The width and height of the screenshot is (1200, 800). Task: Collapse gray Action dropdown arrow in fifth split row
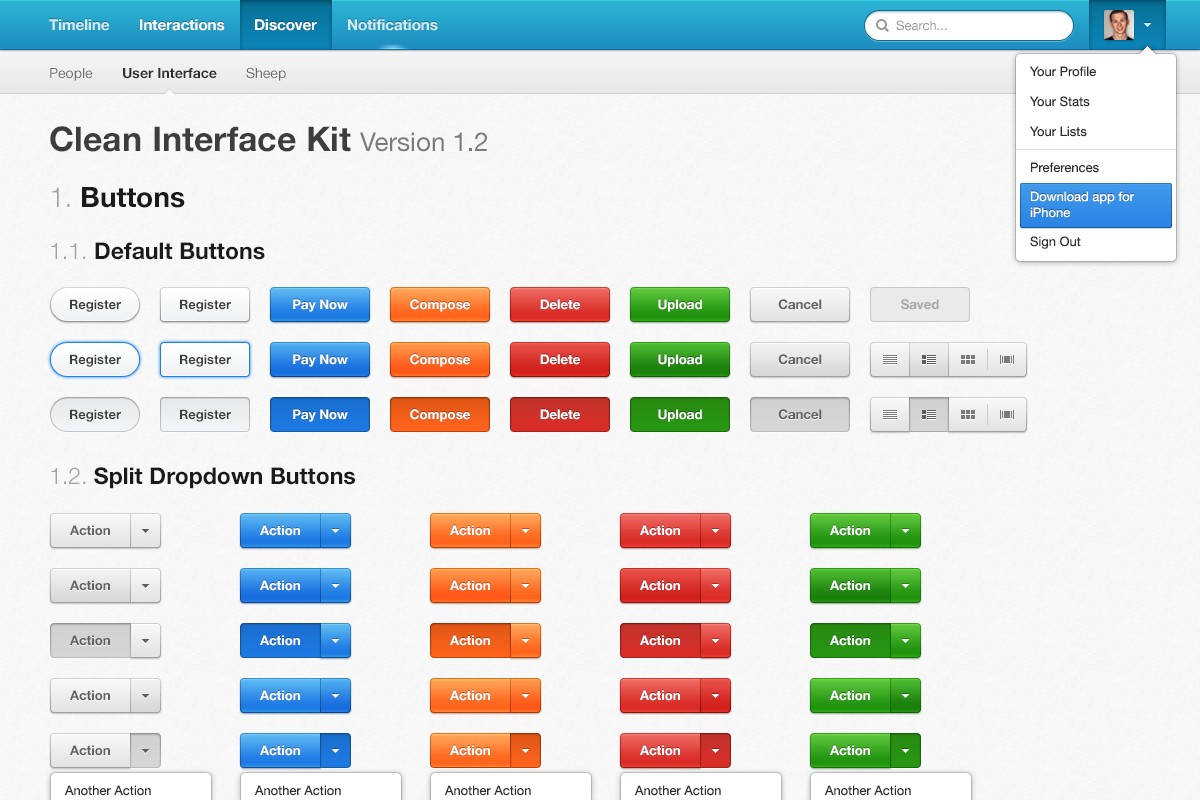point(145,751)
